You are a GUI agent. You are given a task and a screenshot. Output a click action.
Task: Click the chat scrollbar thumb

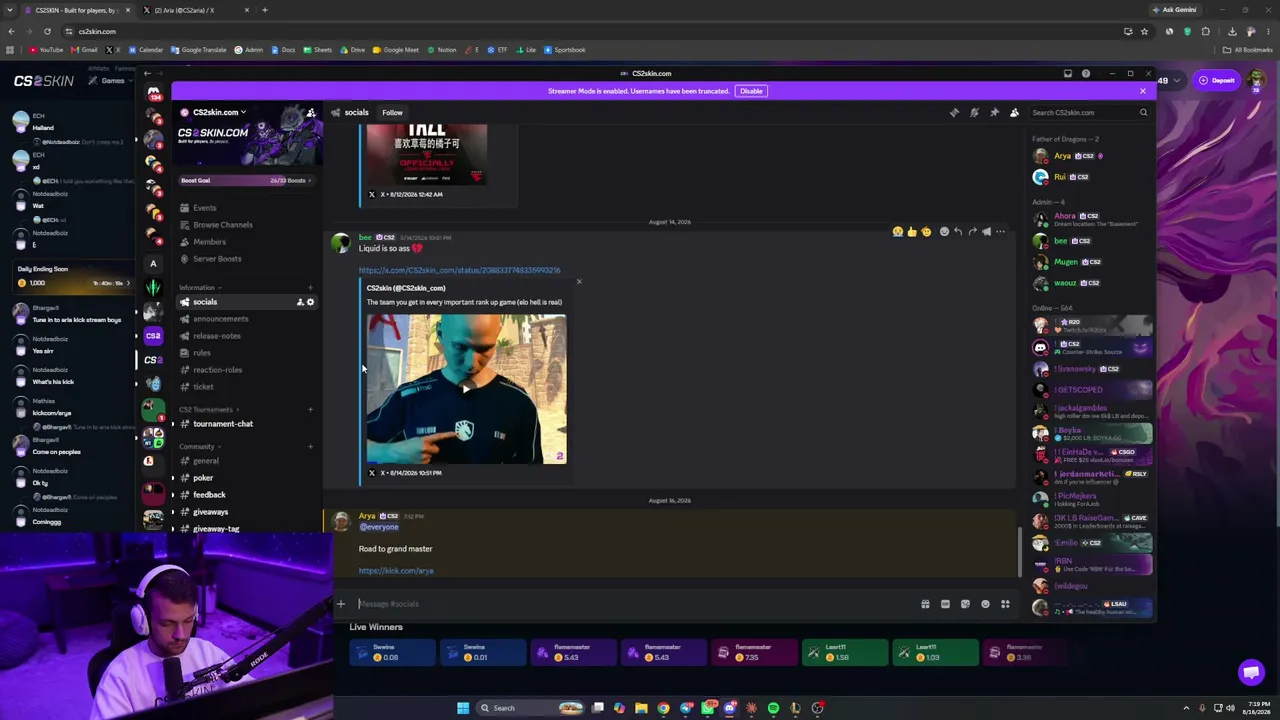point(1020,552)
